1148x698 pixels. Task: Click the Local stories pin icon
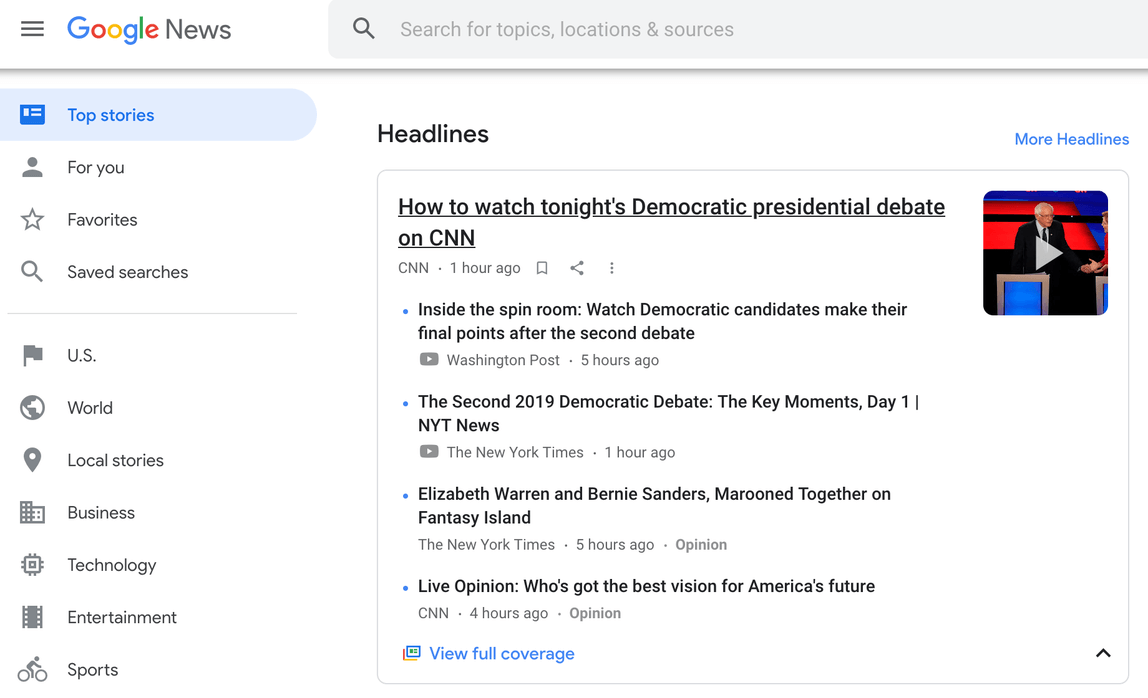coord(32,460)
